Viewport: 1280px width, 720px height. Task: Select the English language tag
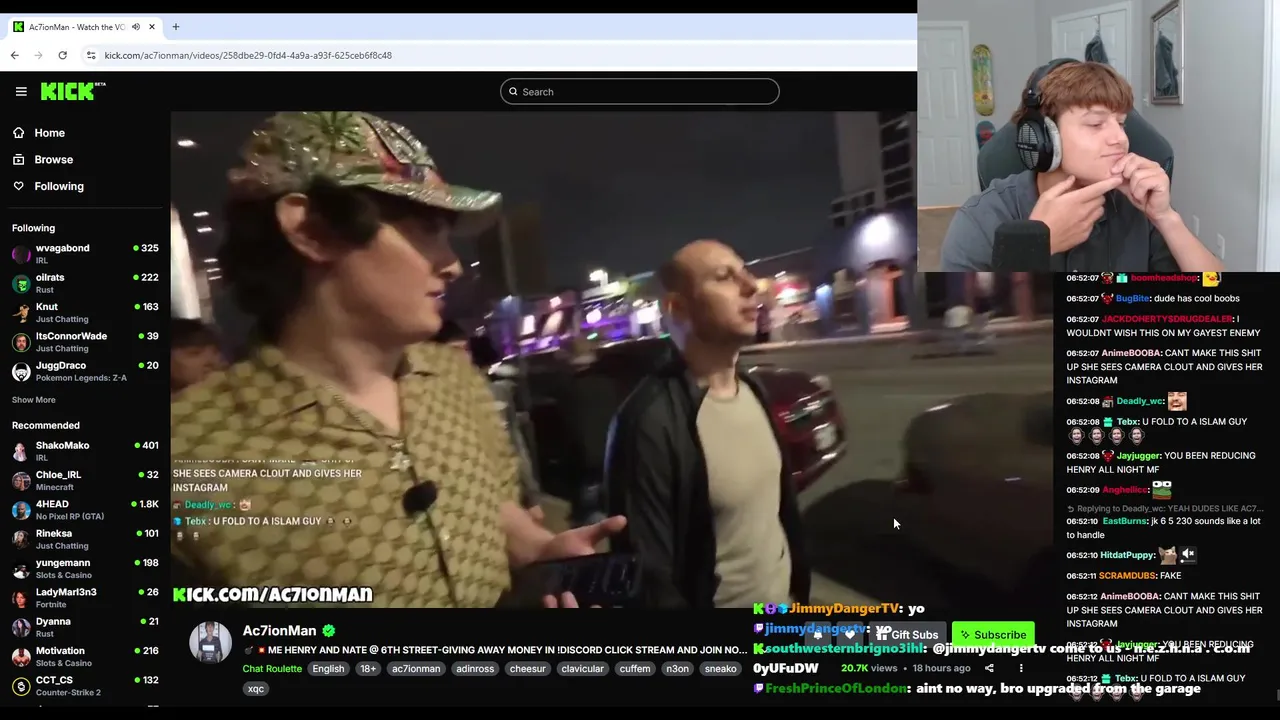328,669
